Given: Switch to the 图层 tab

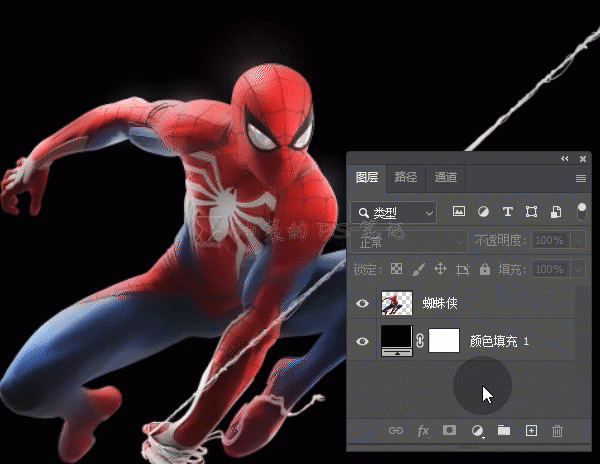Looking at the screenshot, I should 367,177.
